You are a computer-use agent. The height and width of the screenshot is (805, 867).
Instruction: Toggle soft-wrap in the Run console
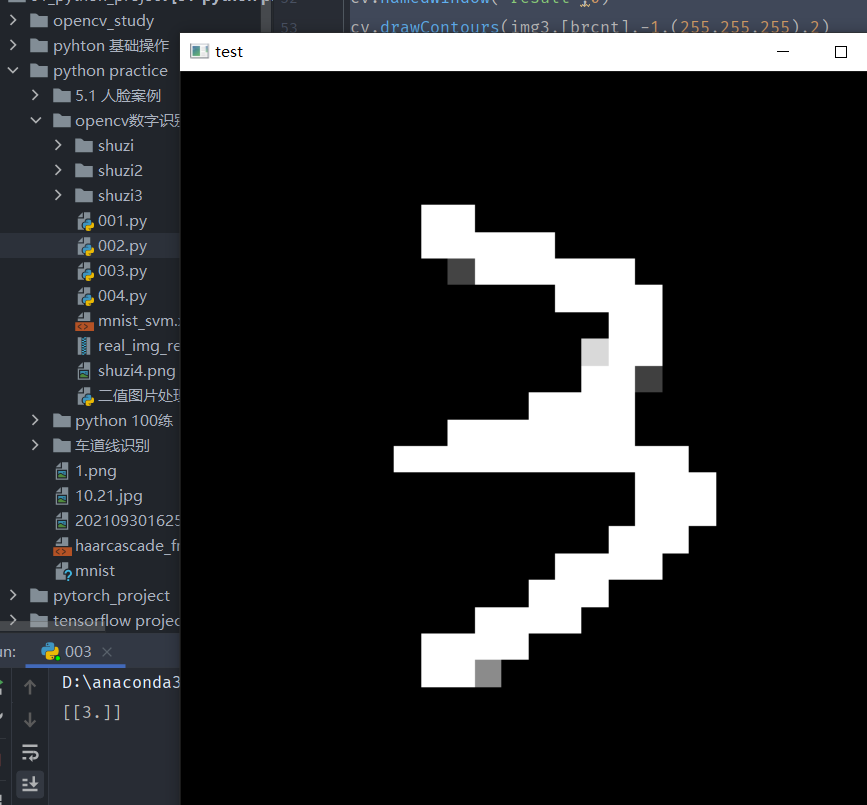pyautogui.click(x=30, y=752)
